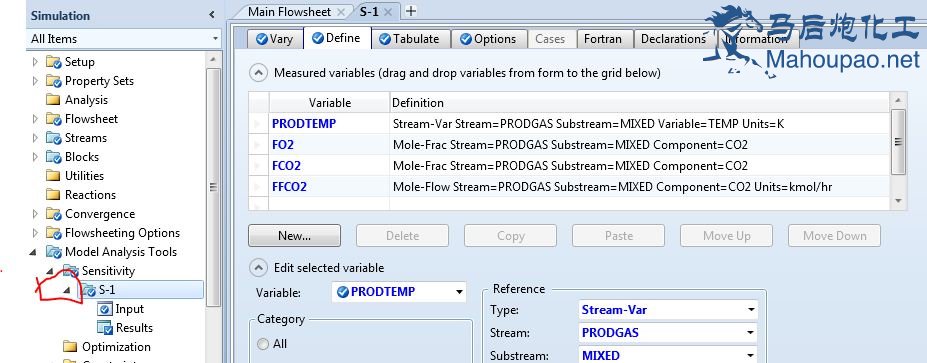Expand the Property Sets tree node

35,81
